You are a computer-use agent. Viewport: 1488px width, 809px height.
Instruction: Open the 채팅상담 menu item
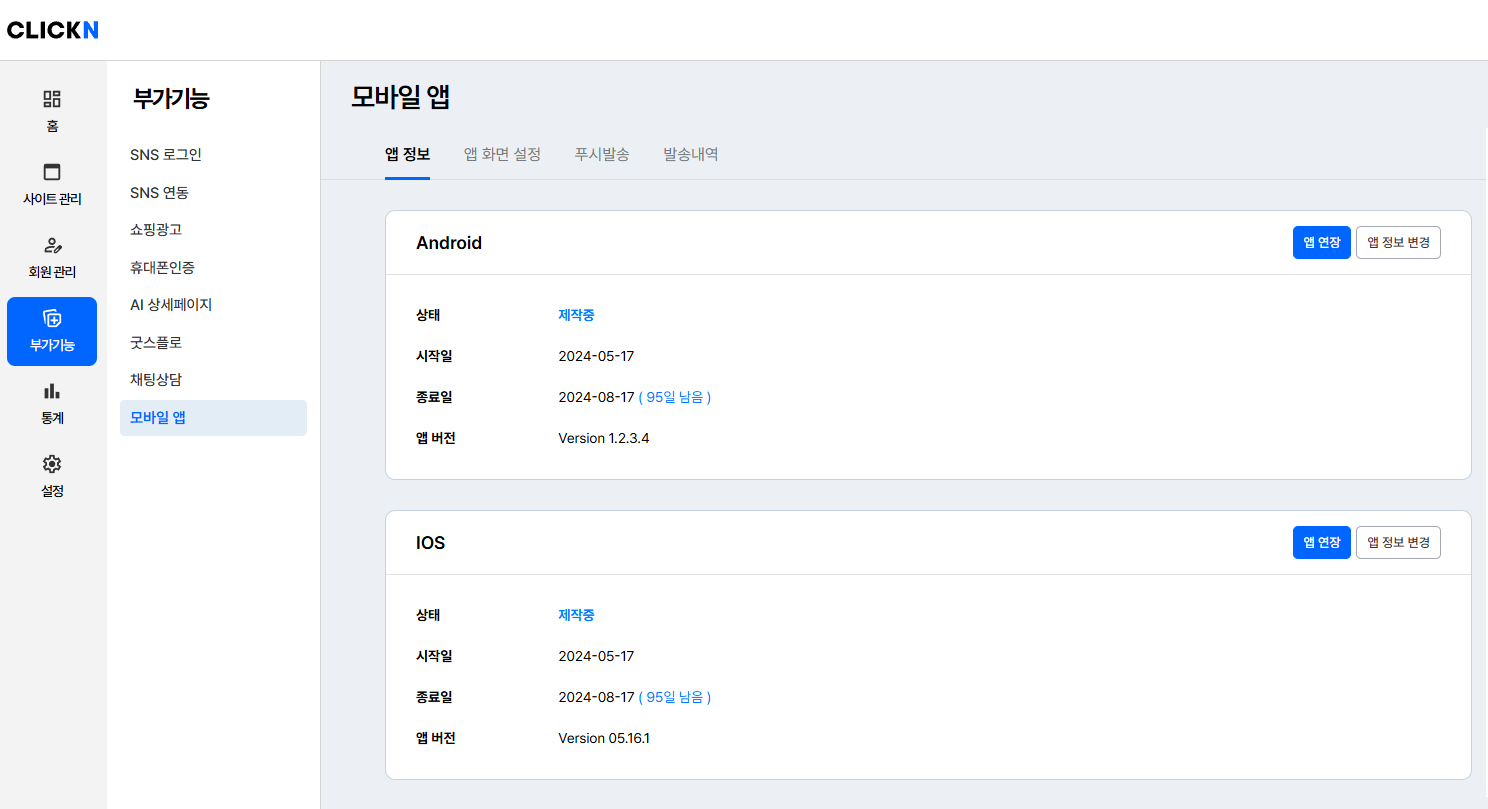(156, 379)
